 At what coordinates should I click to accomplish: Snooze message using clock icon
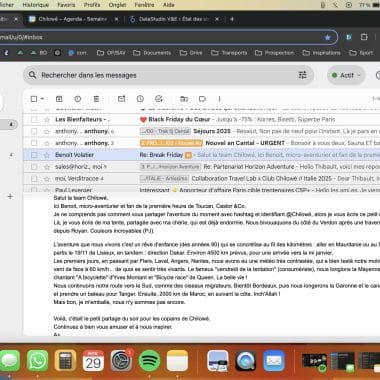[140, 99]
